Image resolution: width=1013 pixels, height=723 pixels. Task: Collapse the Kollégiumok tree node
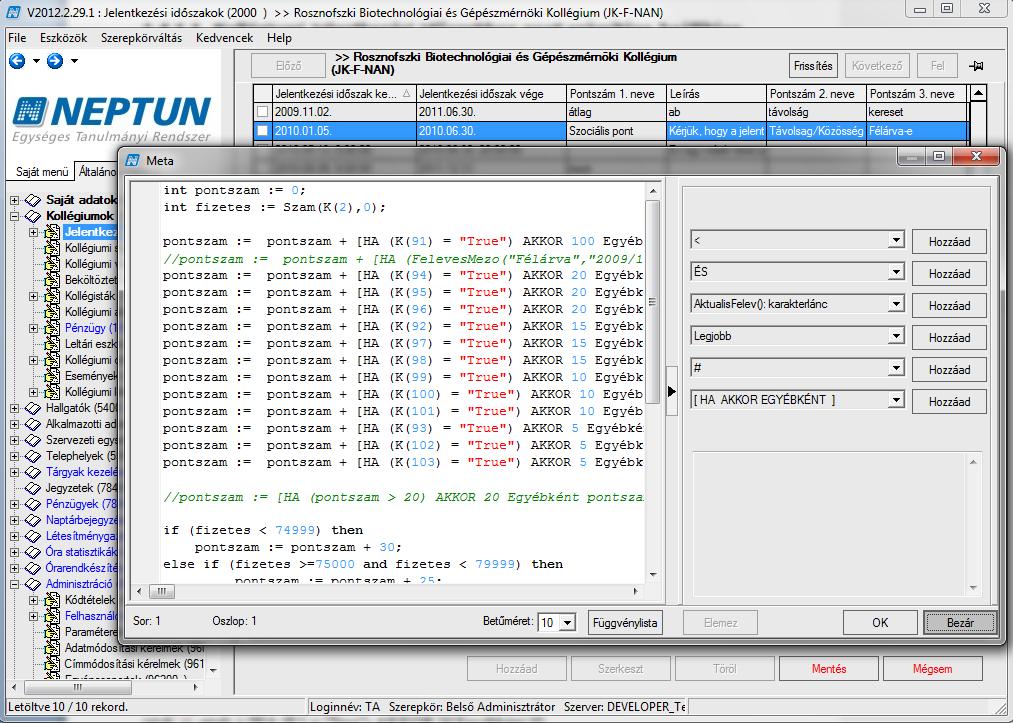tap(14, 216)
